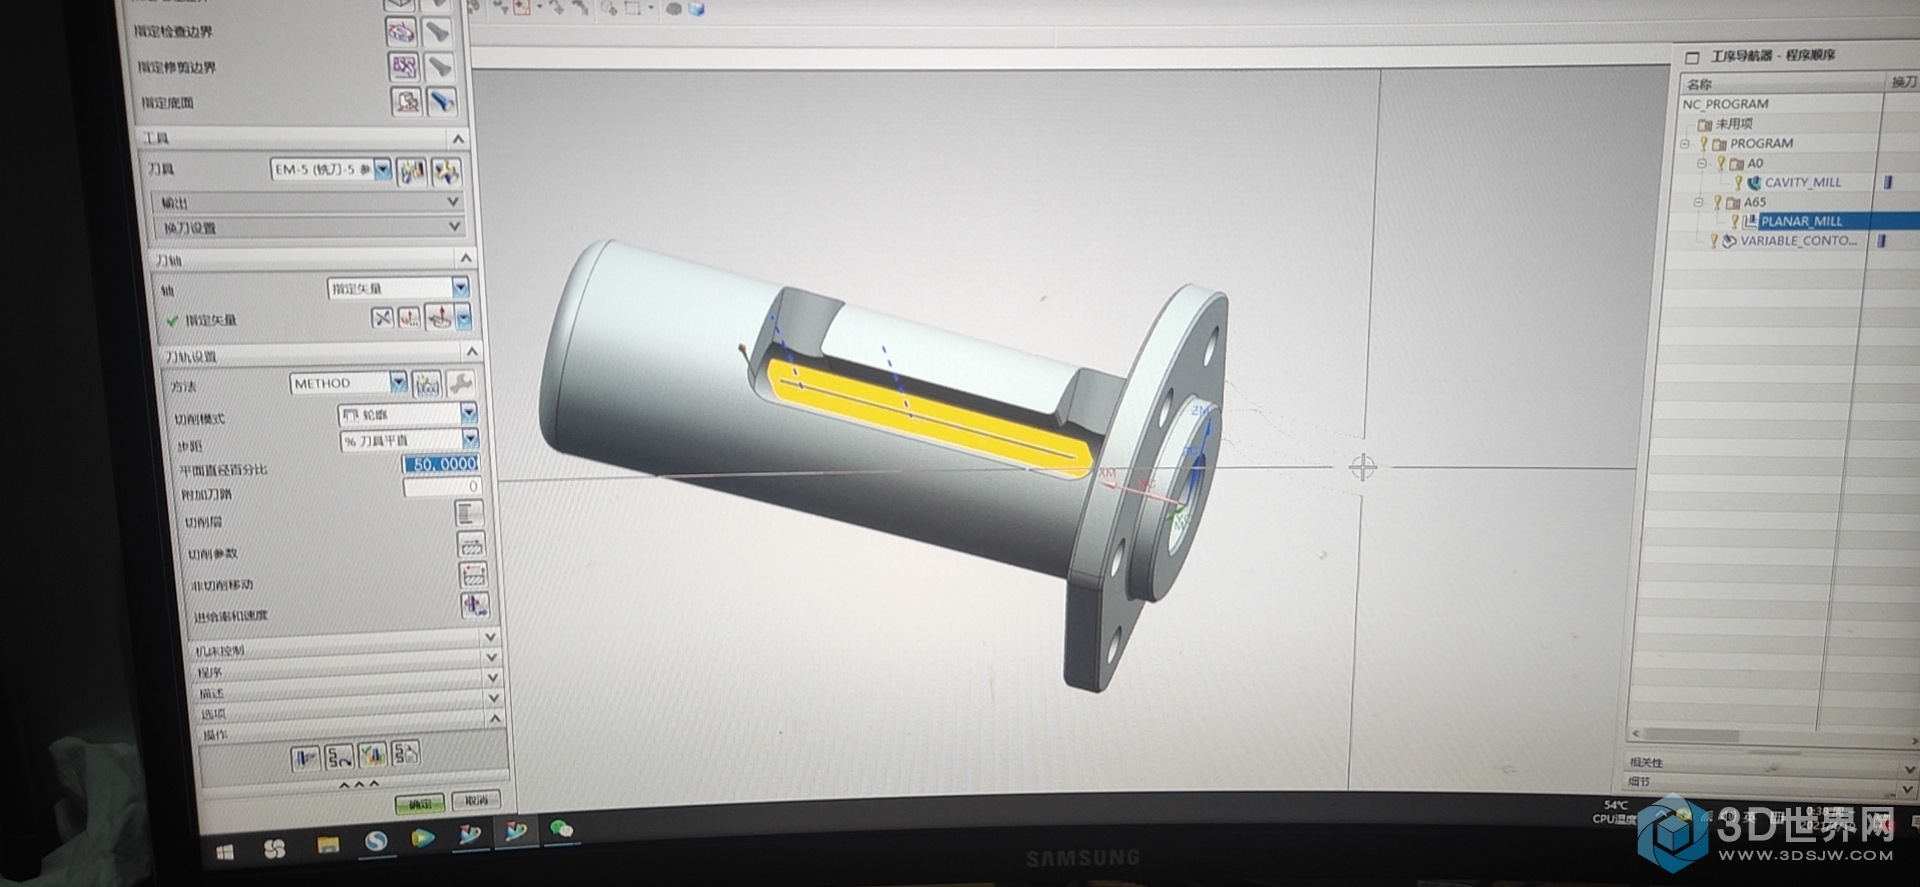Expand the 选项 section
This screenshot has height=887, width=1920.
(493, 698)
